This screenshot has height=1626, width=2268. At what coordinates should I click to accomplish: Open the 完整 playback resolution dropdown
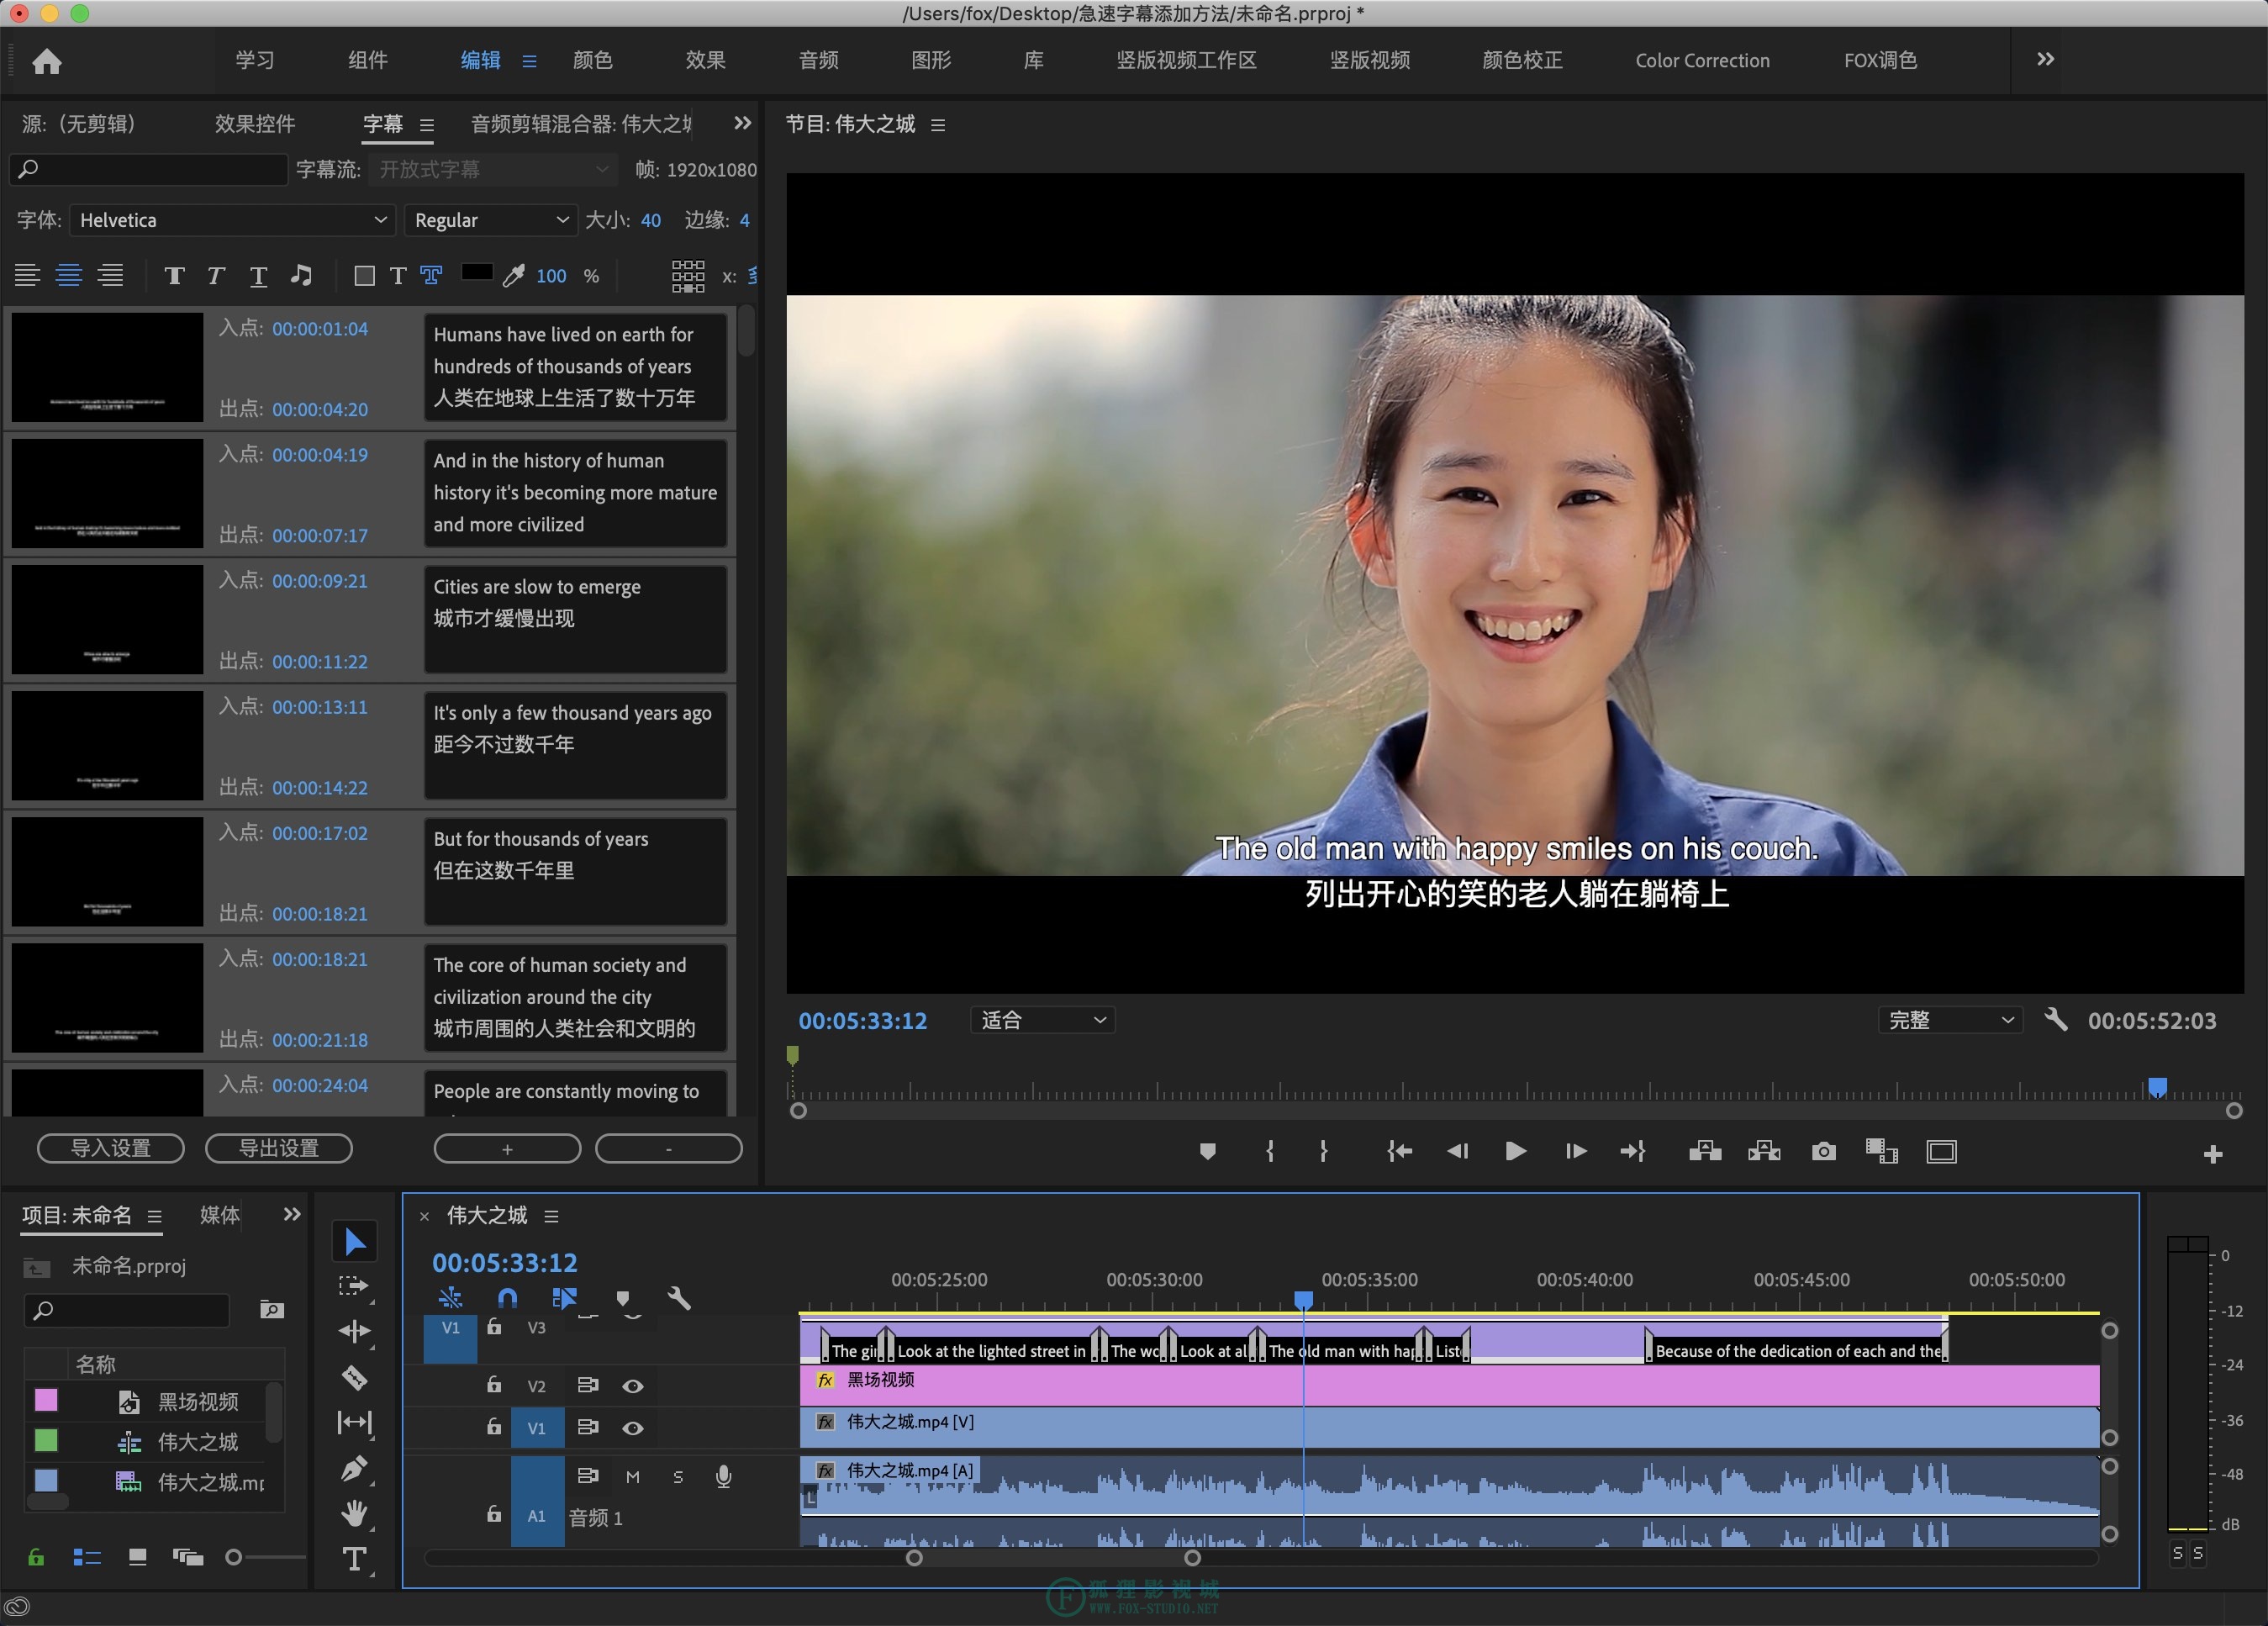[1950, 1020]
